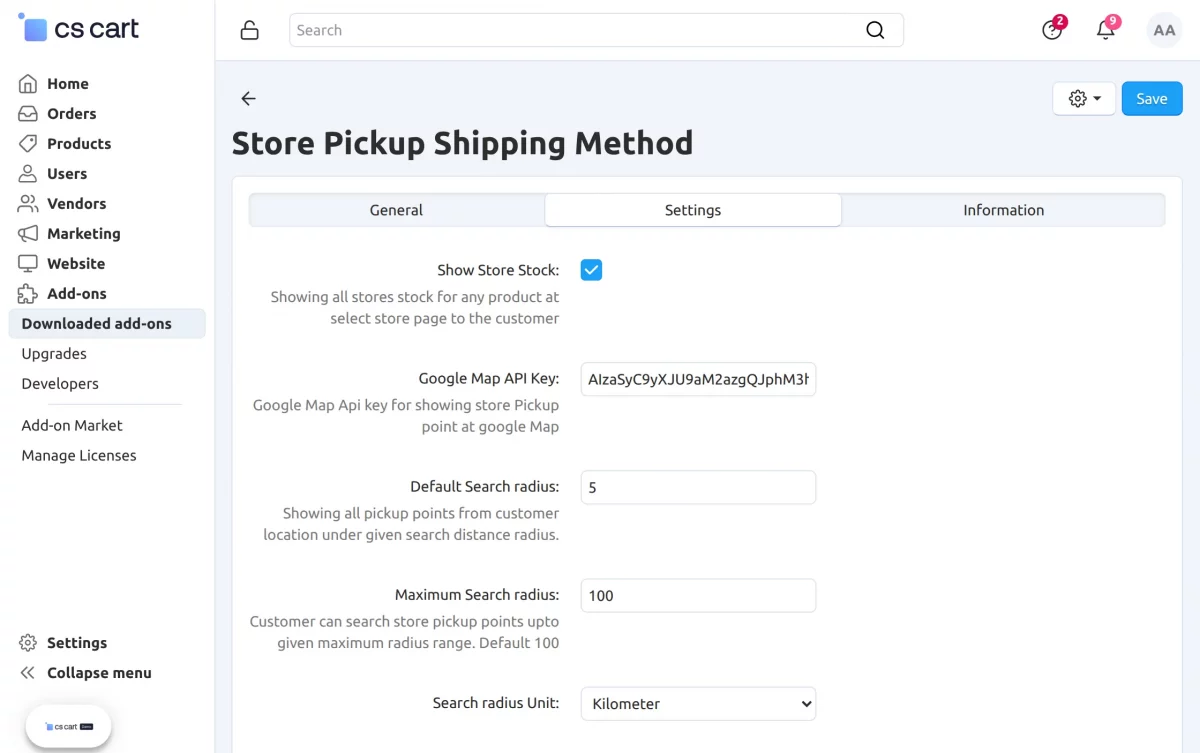
Task: Focus the Maximum Search radius field
Action: (698, 596)
